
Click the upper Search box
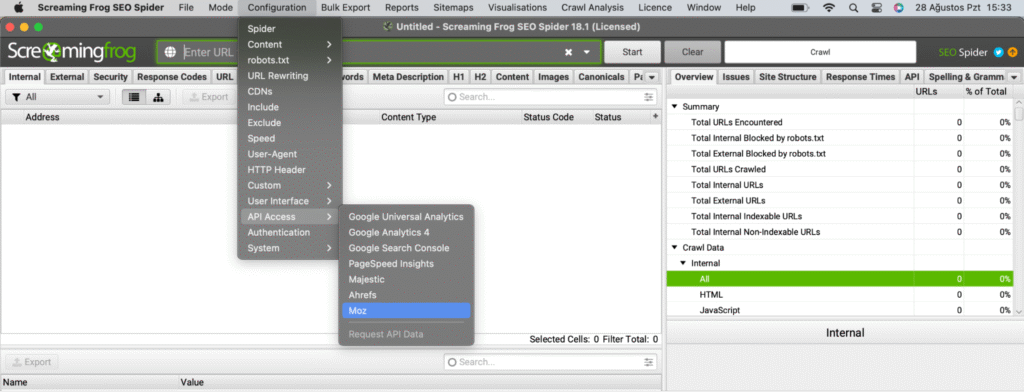(x=551, y=97)
